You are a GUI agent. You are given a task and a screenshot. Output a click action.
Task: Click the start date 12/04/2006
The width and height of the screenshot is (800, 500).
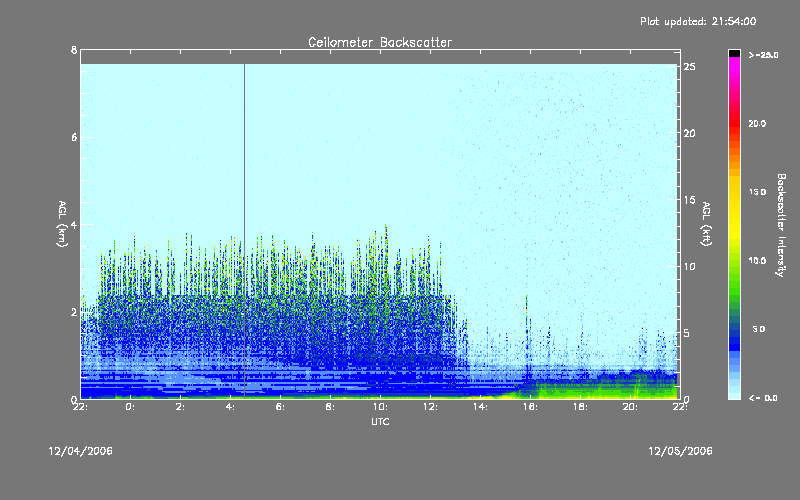tap(81, 451)
